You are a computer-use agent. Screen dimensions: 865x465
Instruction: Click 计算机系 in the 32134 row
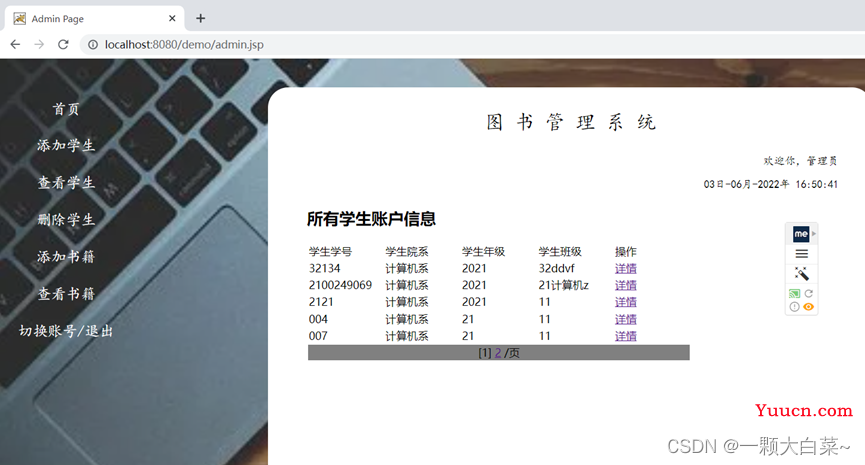click(x=407, y=269)
